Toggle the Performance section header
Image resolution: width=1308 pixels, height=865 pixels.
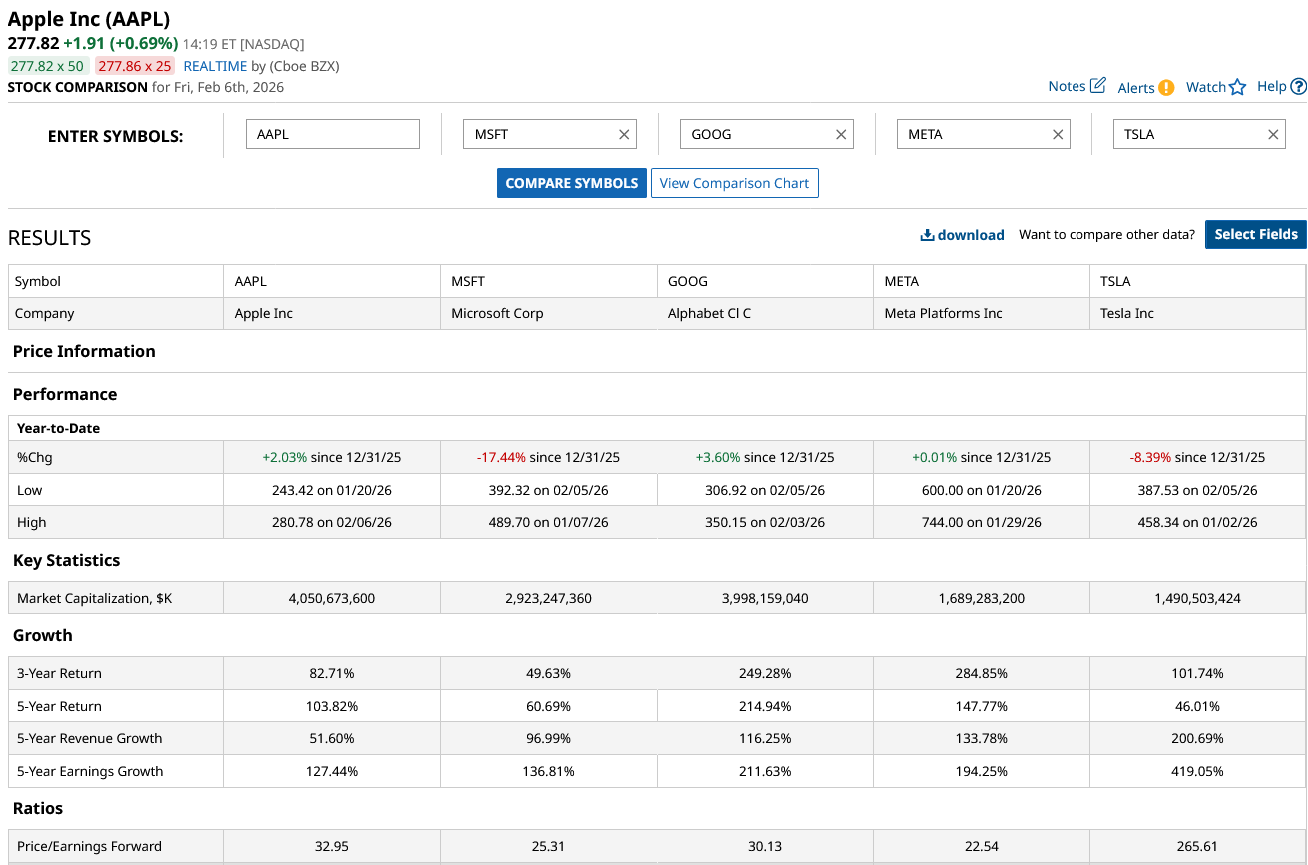click(65, 394)
